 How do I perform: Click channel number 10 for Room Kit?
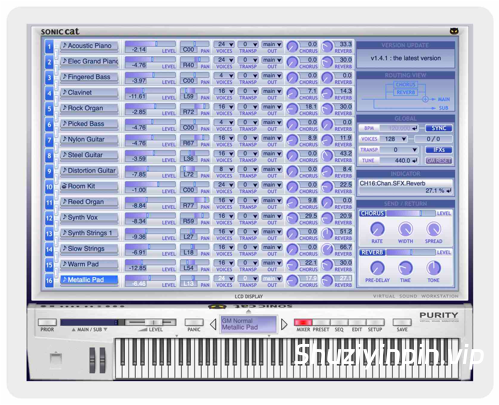[49, 187]
